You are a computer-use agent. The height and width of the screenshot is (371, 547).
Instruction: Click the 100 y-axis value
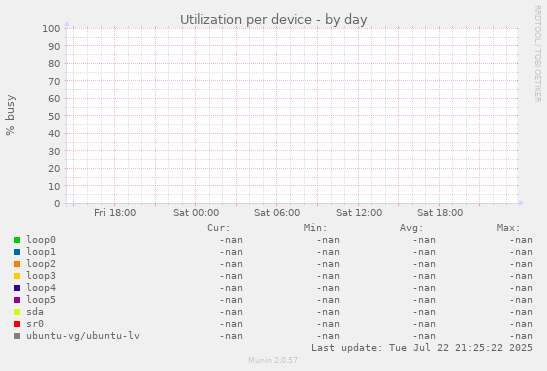[x=51, y=28]
